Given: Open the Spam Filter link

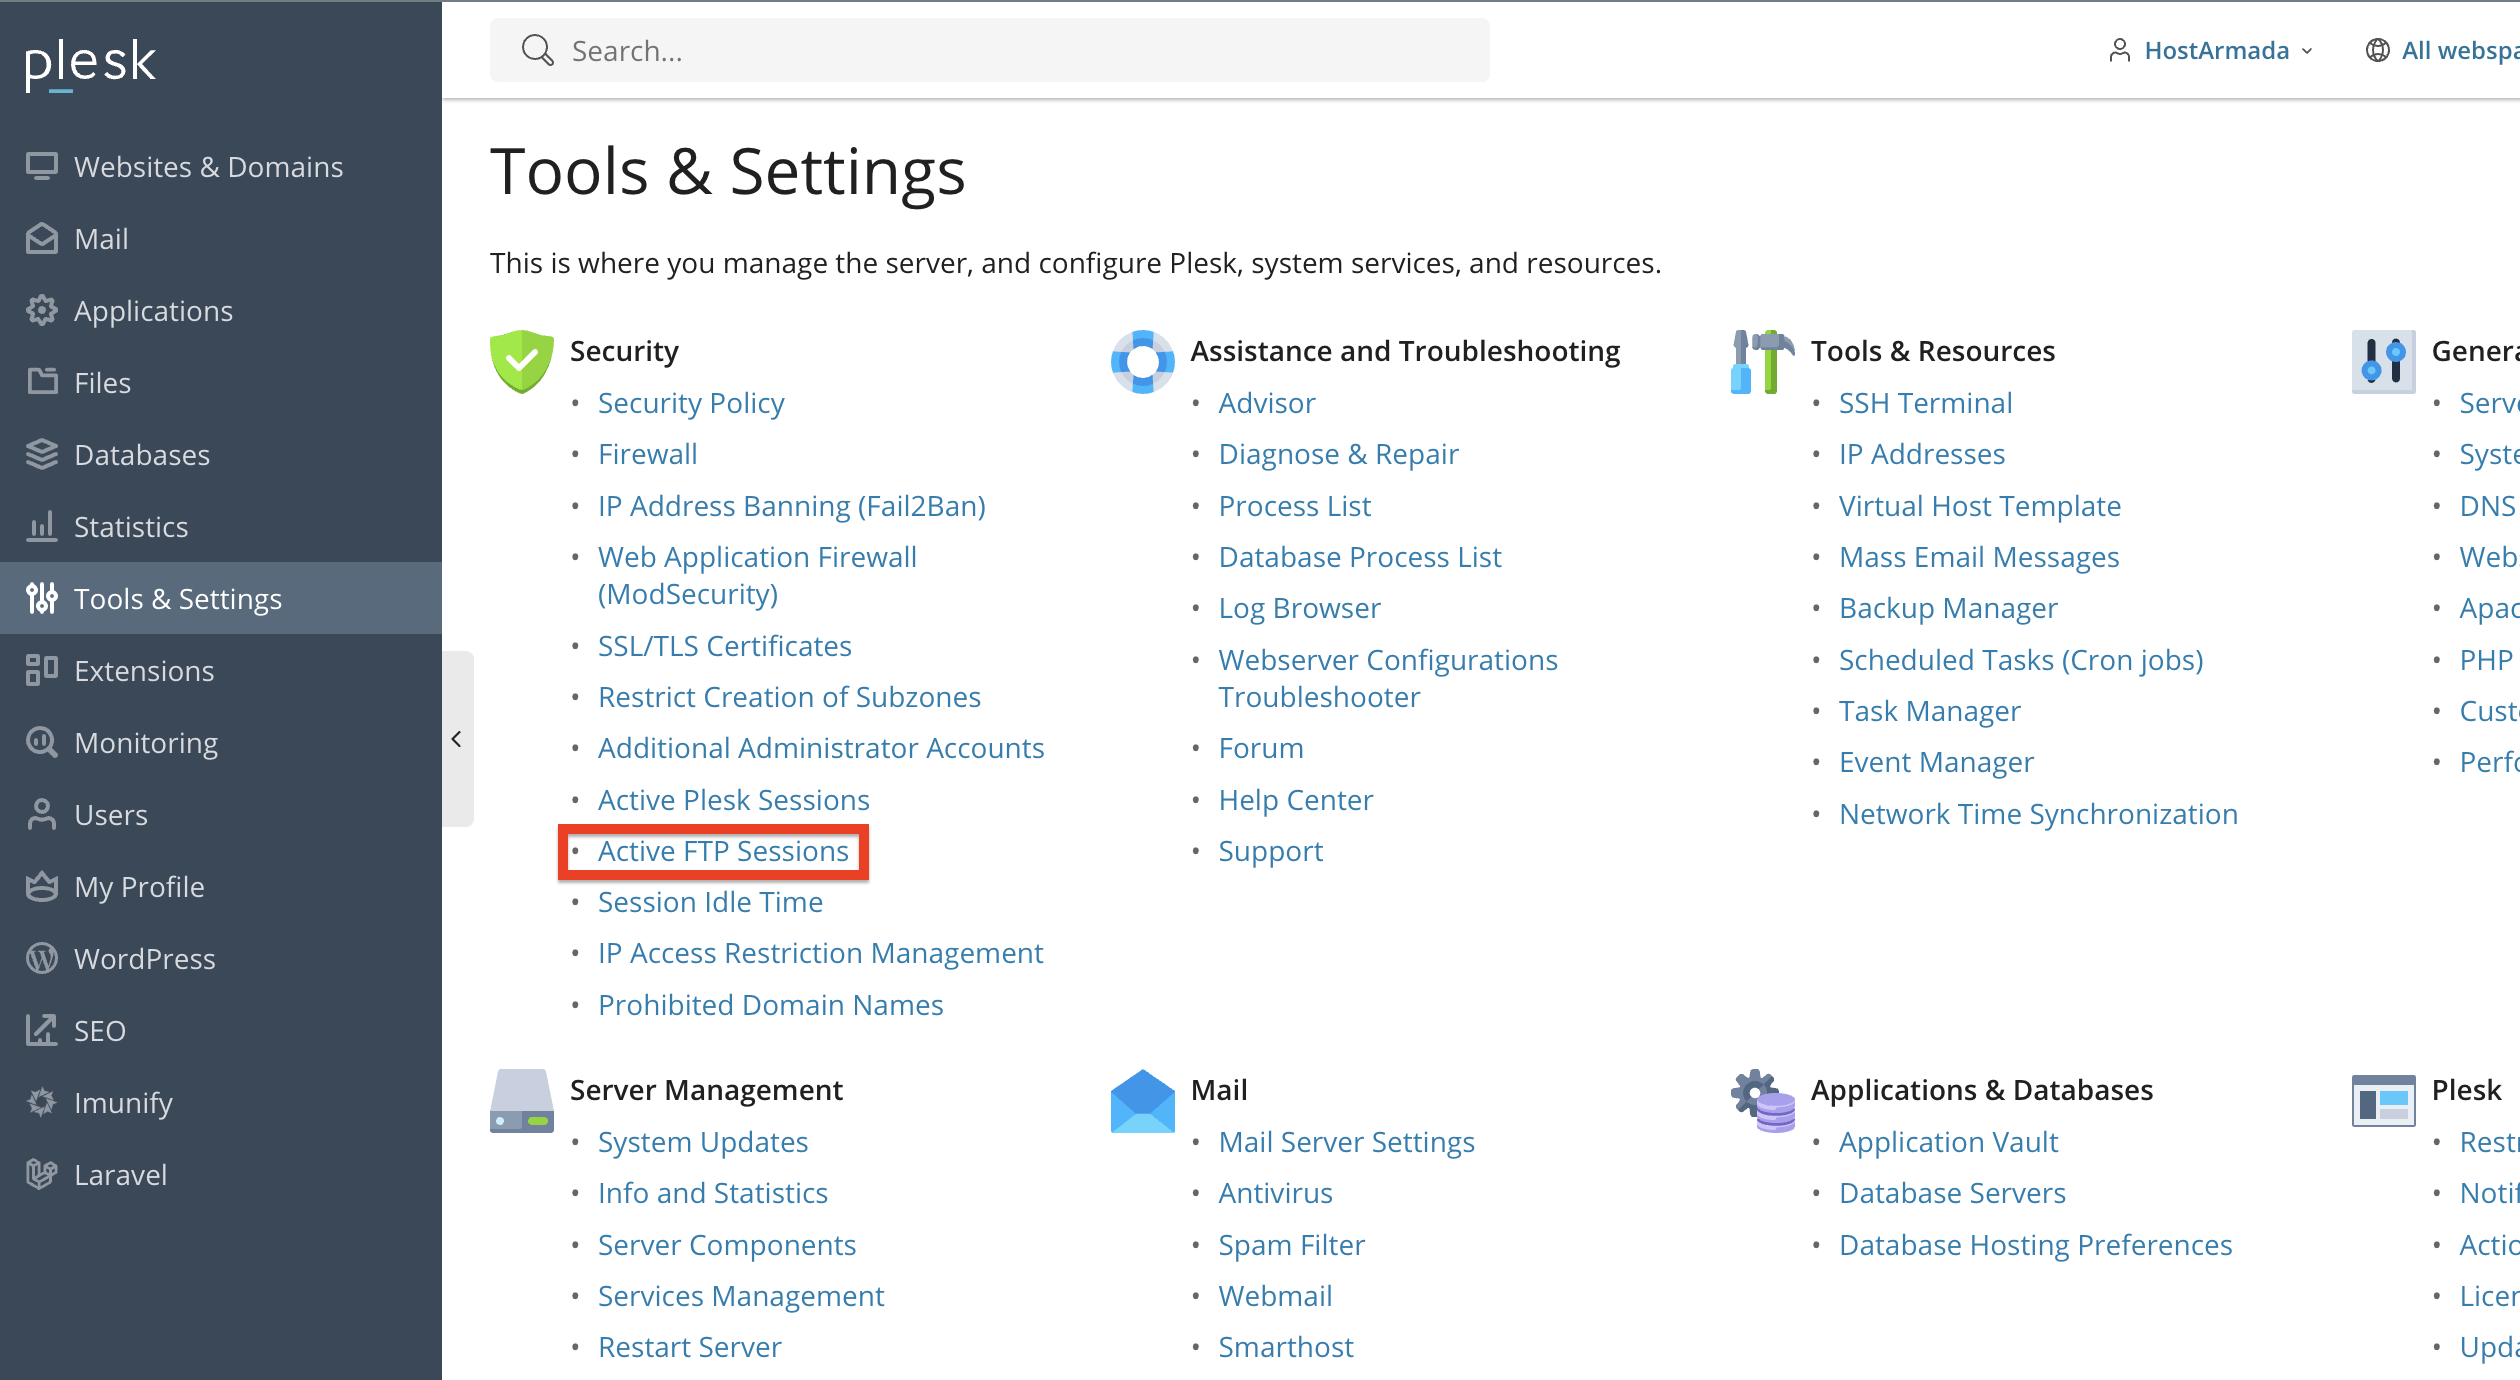Looking at the screenshot, I should point(1291,1245).
